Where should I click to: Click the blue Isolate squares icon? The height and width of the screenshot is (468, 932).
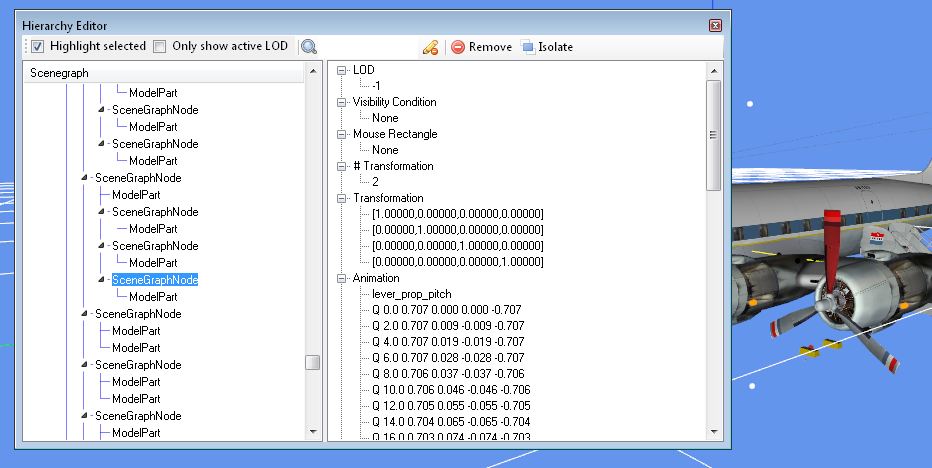coord(528,47)
